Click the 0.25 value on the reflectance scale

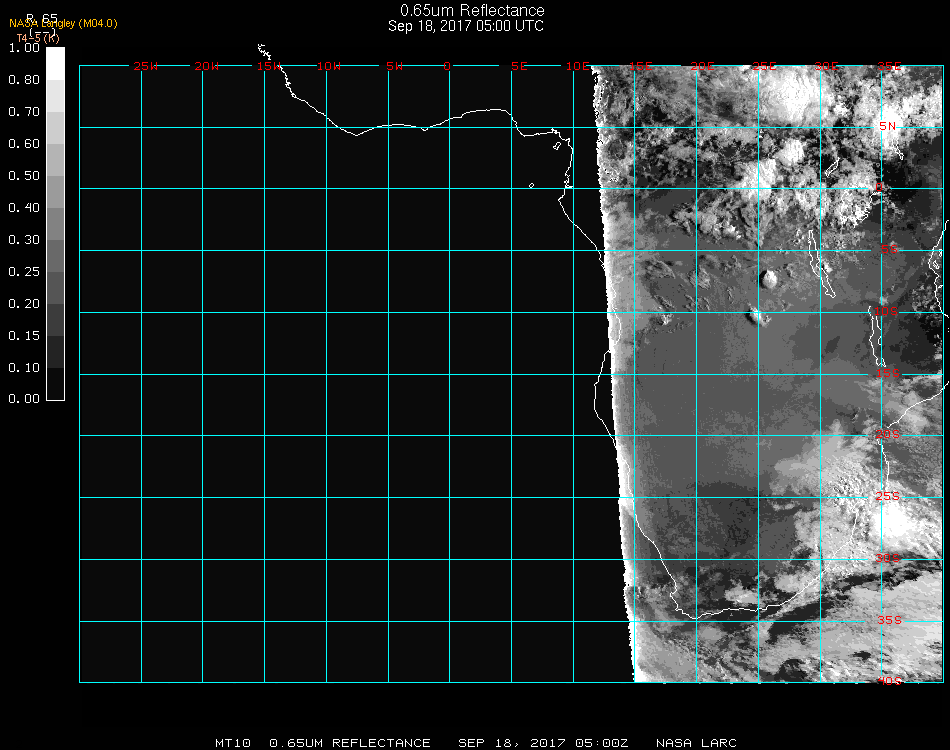24,272
